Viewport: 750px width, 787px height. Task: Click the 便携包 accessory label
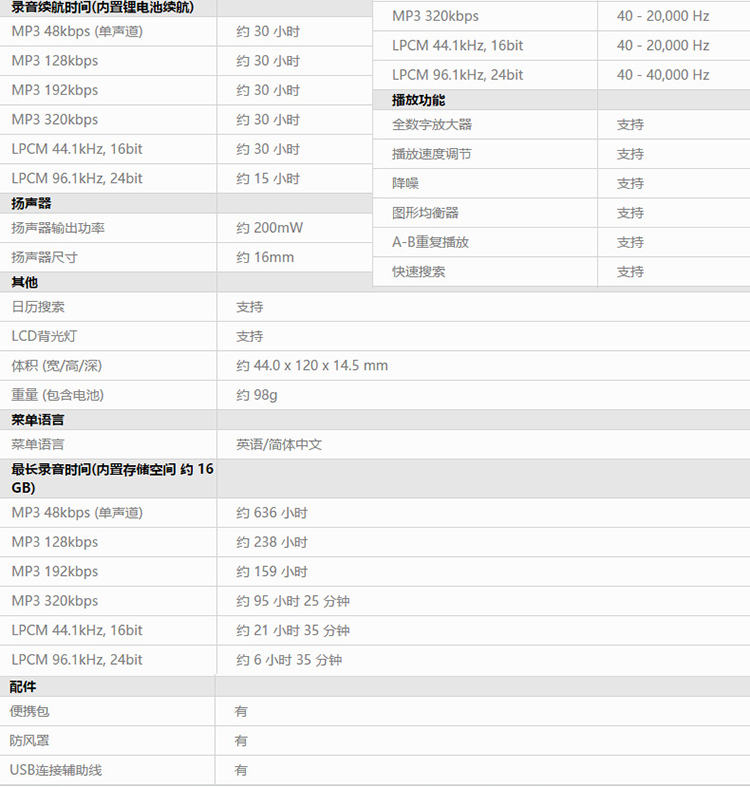[30, 712]
